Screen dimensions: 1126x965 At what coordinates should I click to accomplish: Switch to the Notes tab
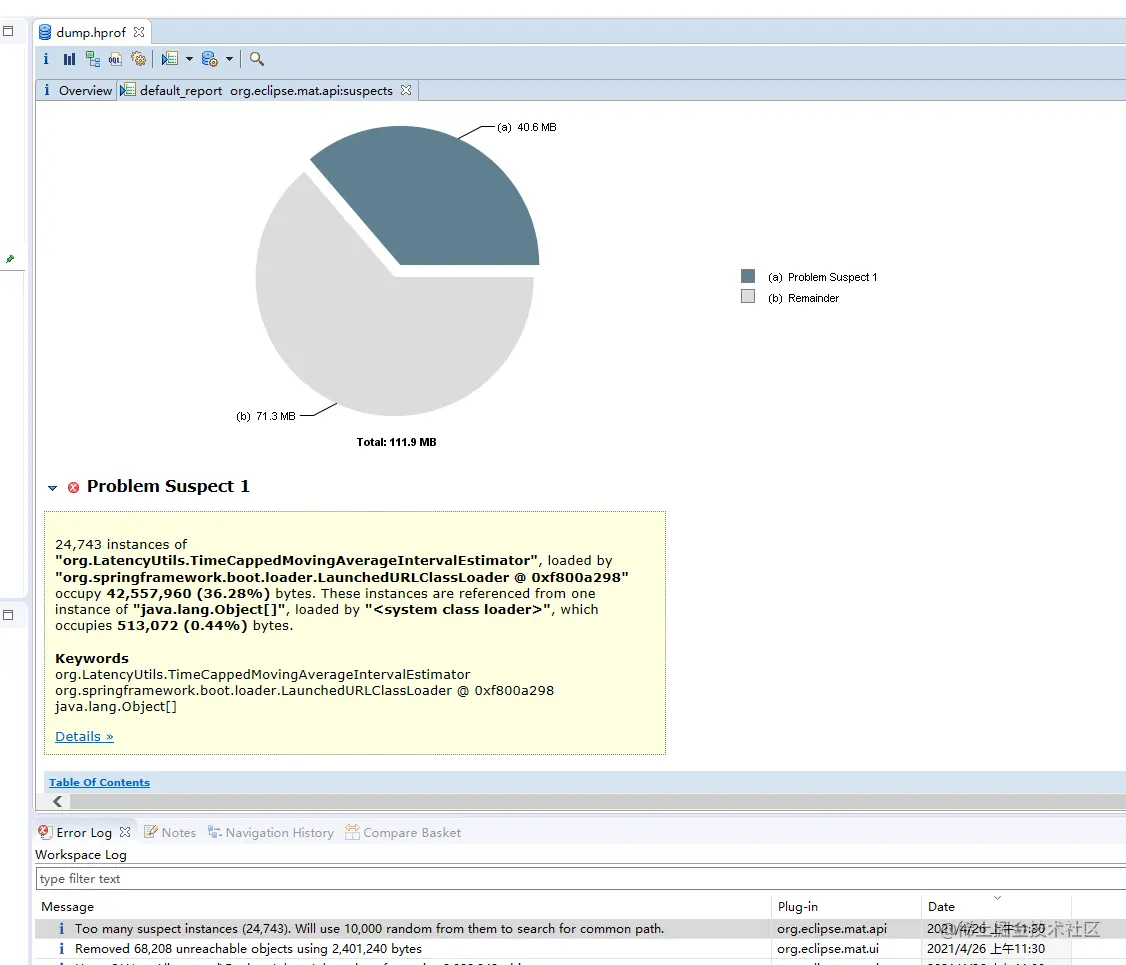point(170,832)
